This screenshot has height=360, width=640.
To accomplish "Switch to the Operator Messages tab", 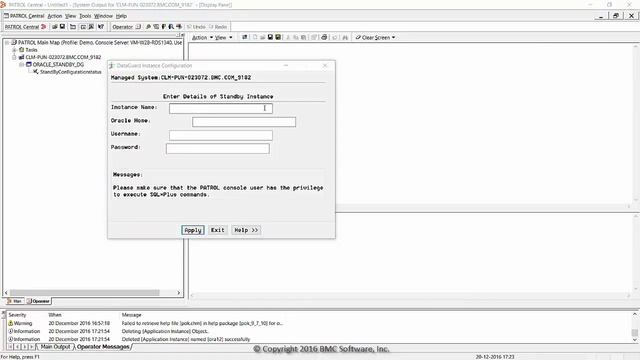I will 103,347.
